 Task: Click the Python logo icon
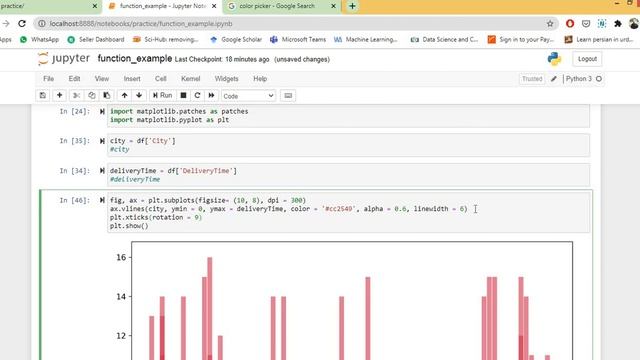pos(554,59)
